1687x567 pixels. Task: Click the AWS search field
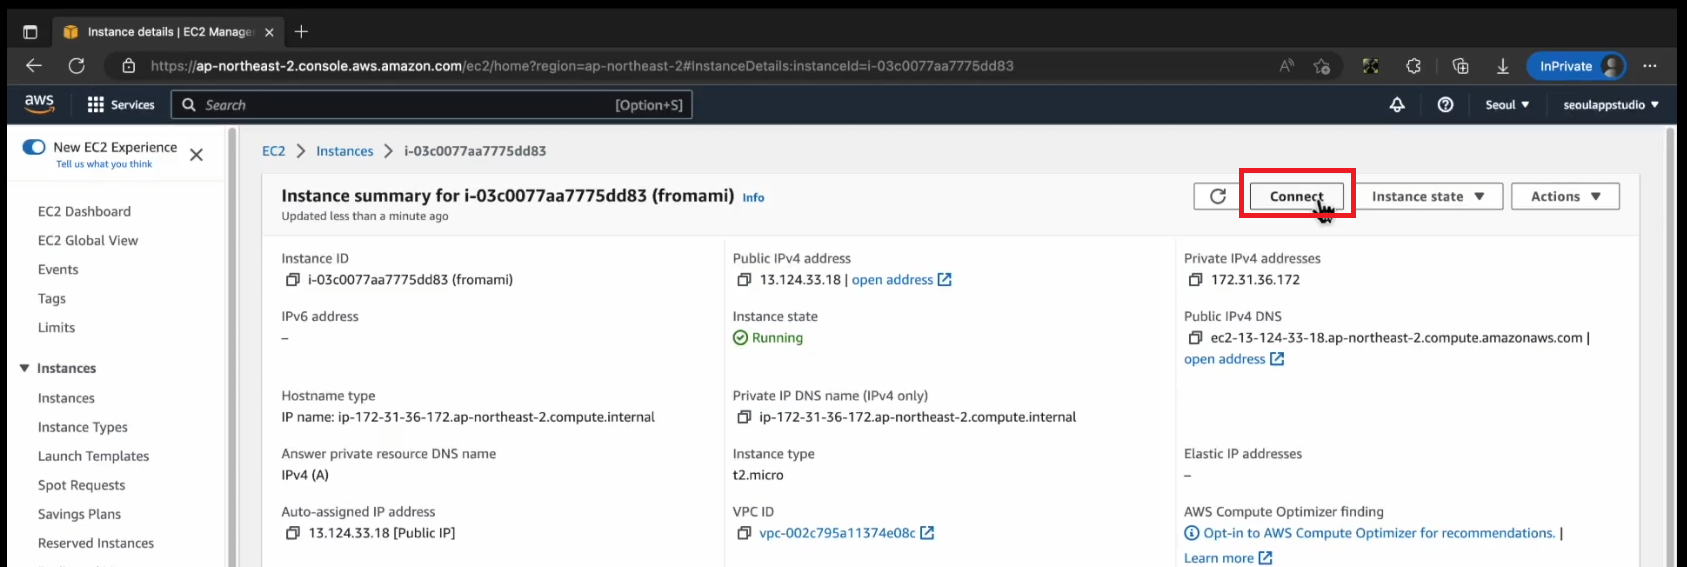pos(432,104)
